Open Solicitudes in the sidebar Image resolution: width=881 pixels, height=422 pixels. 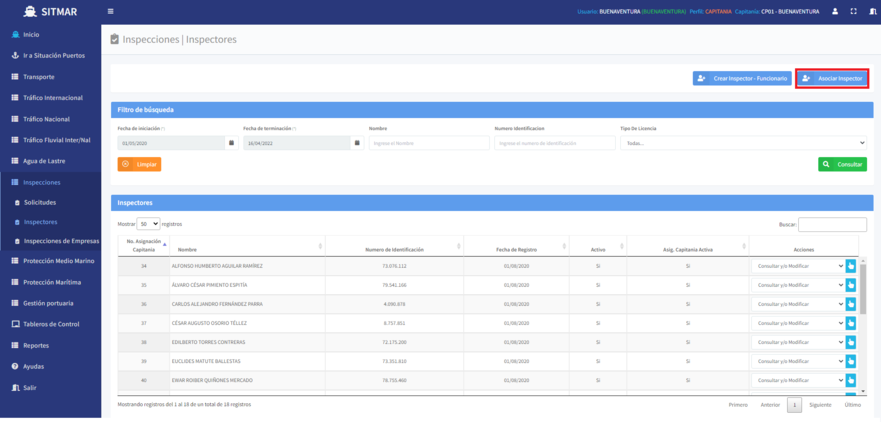40,202
